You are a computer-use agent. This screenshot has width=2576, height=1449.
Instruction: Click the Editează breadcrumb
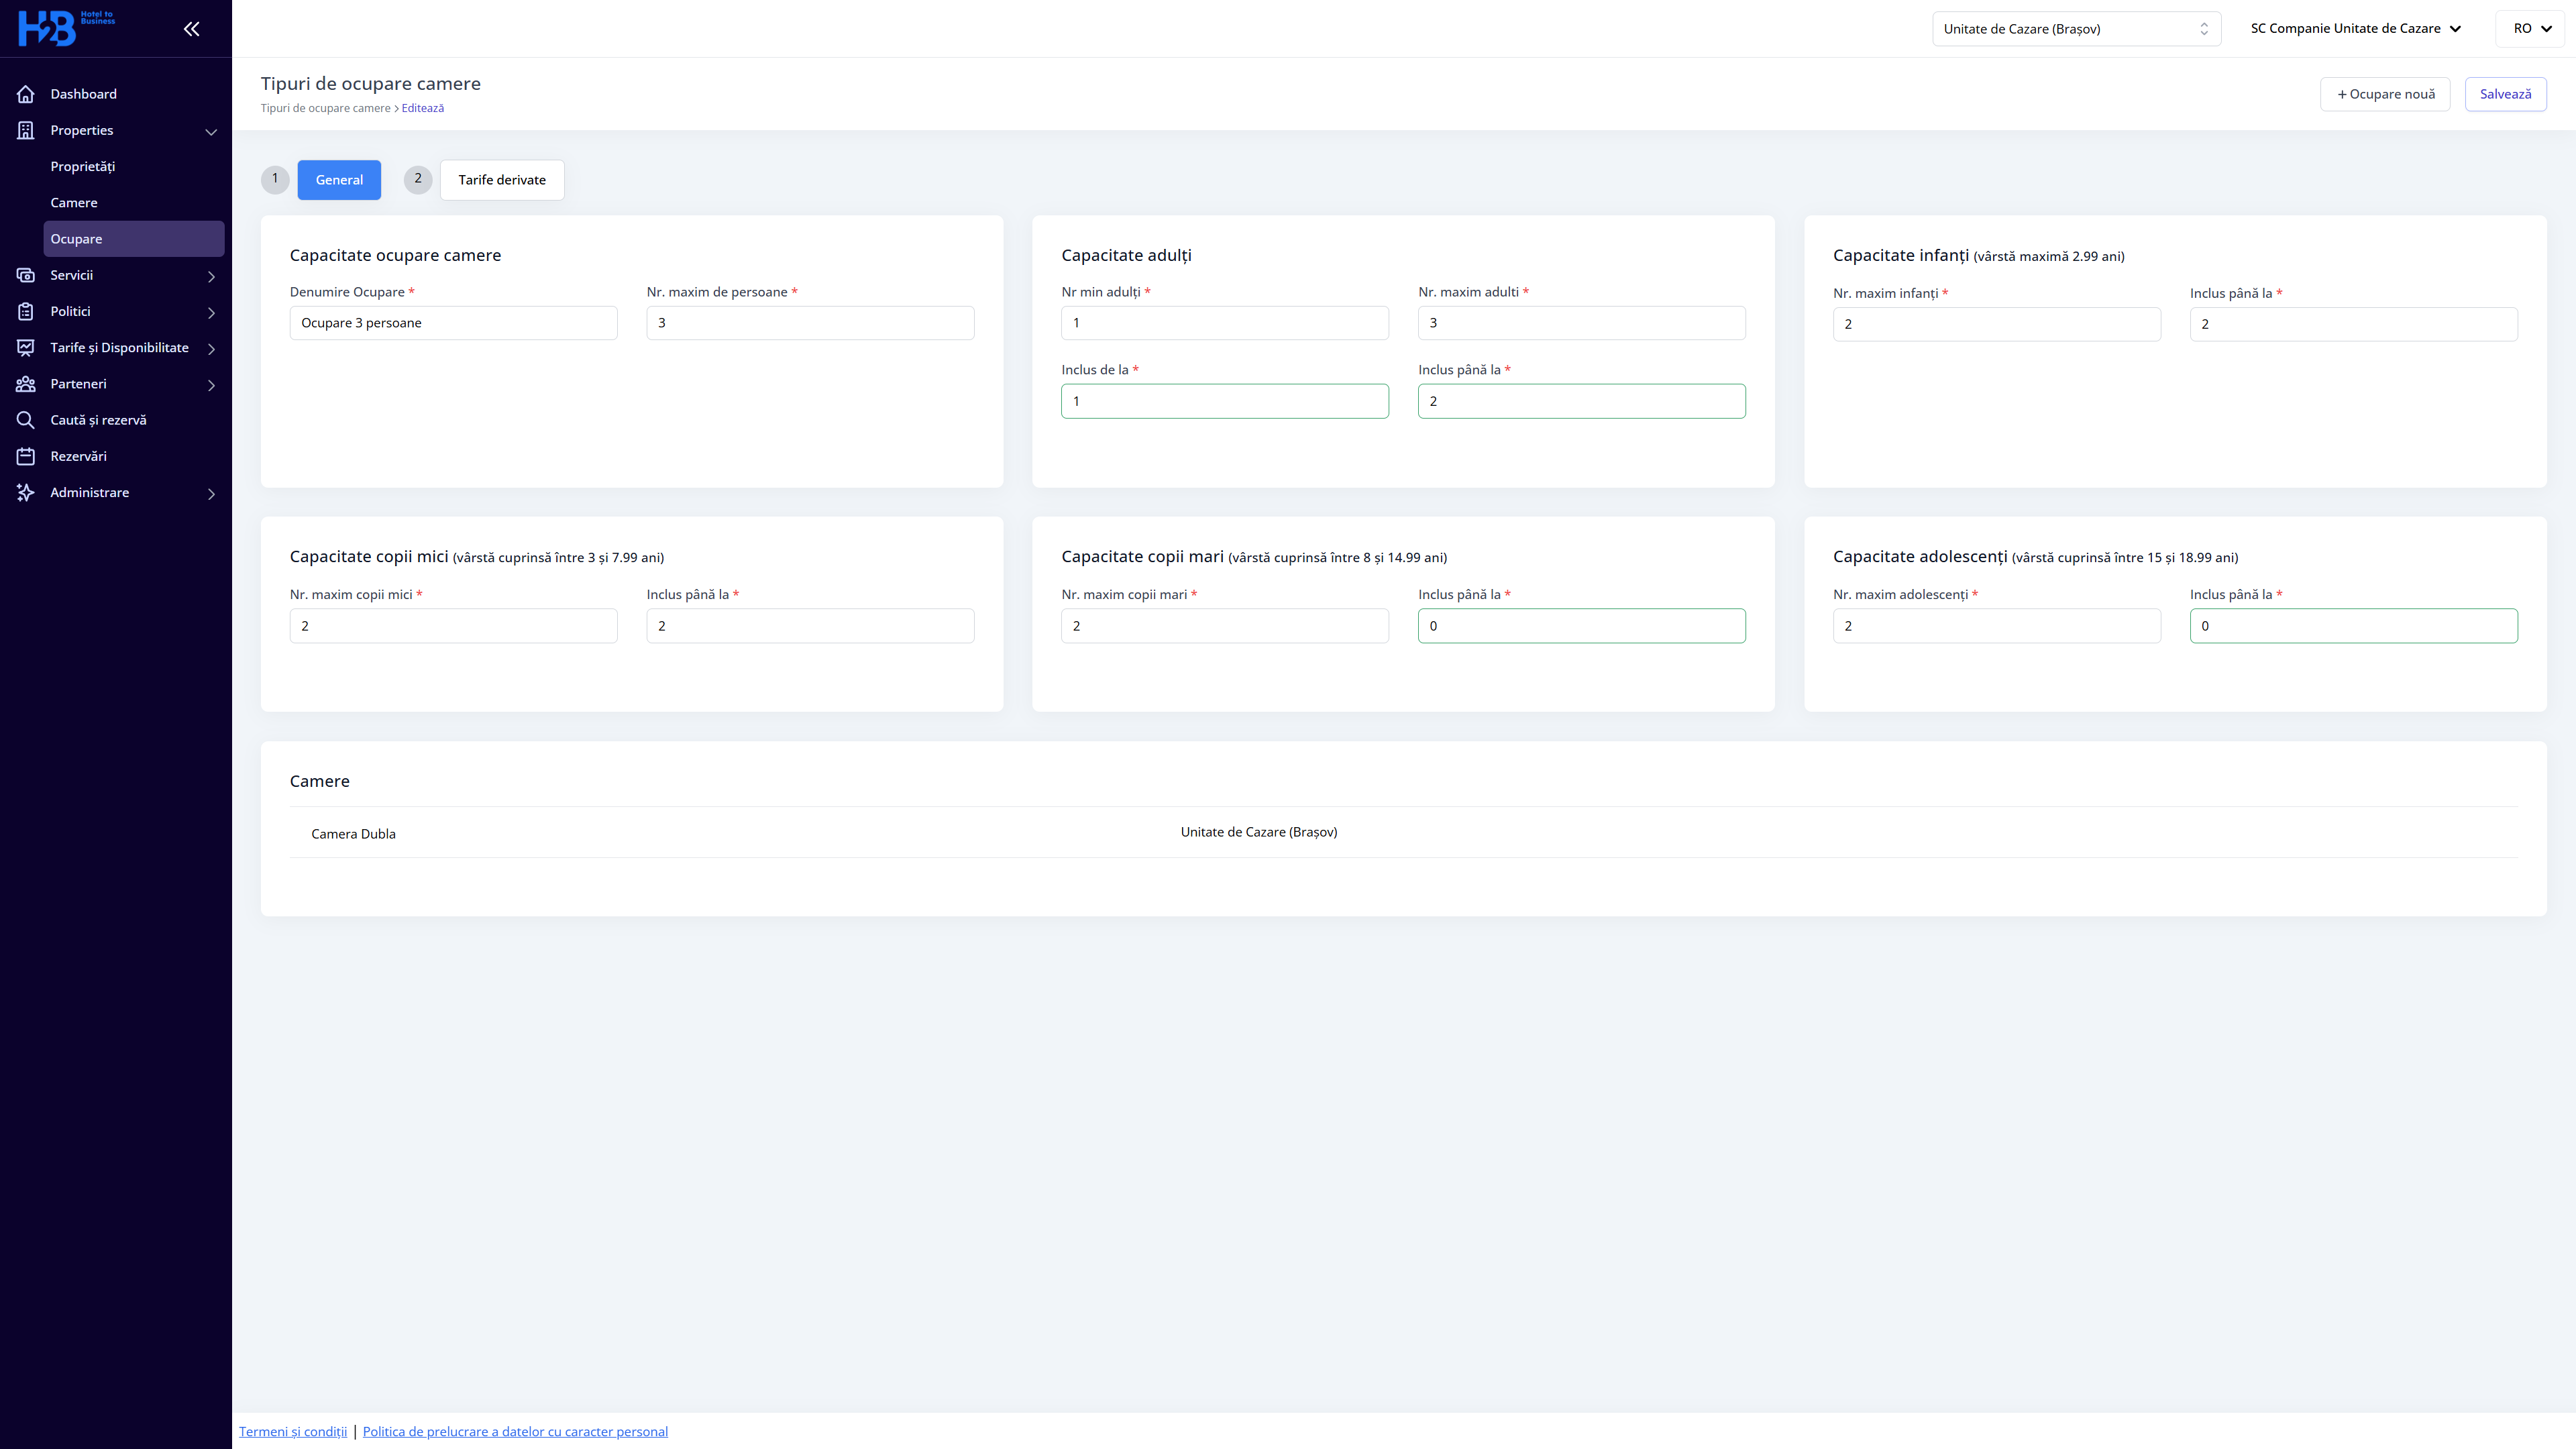(x=423, y=108)
